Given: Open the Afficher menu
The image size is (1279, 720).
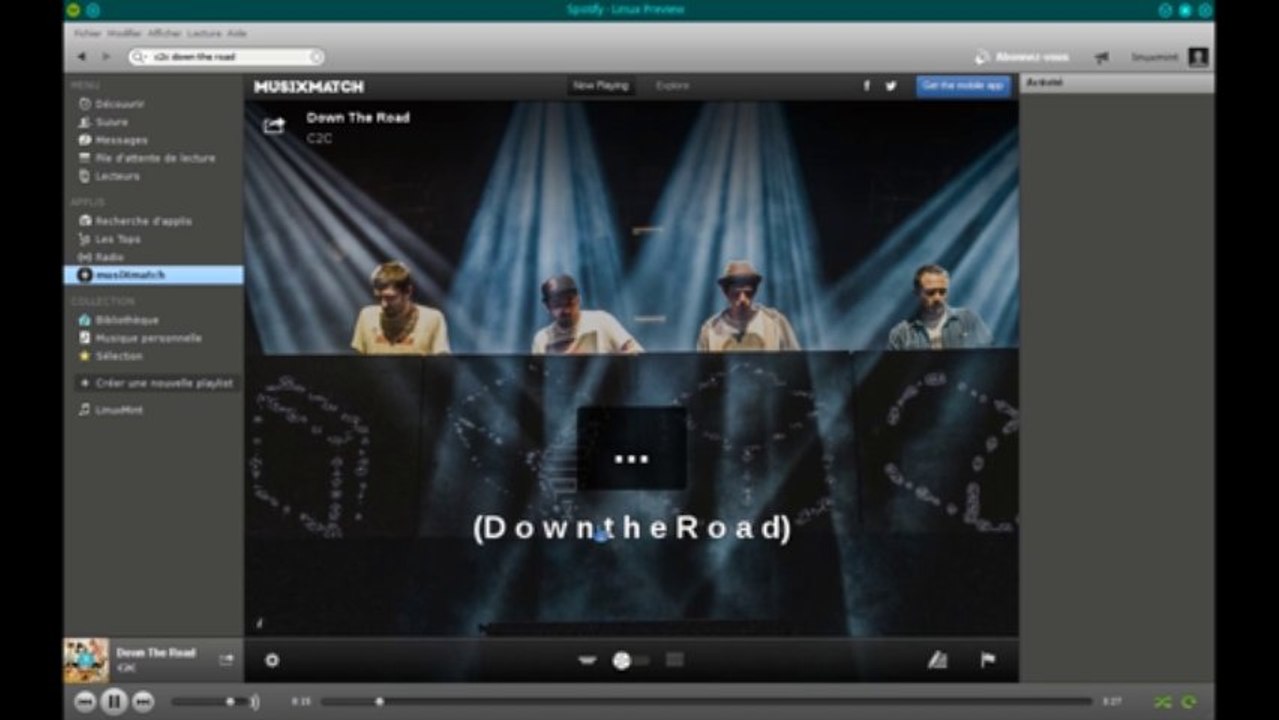Looking at the screenshot, I should [164, 33].
